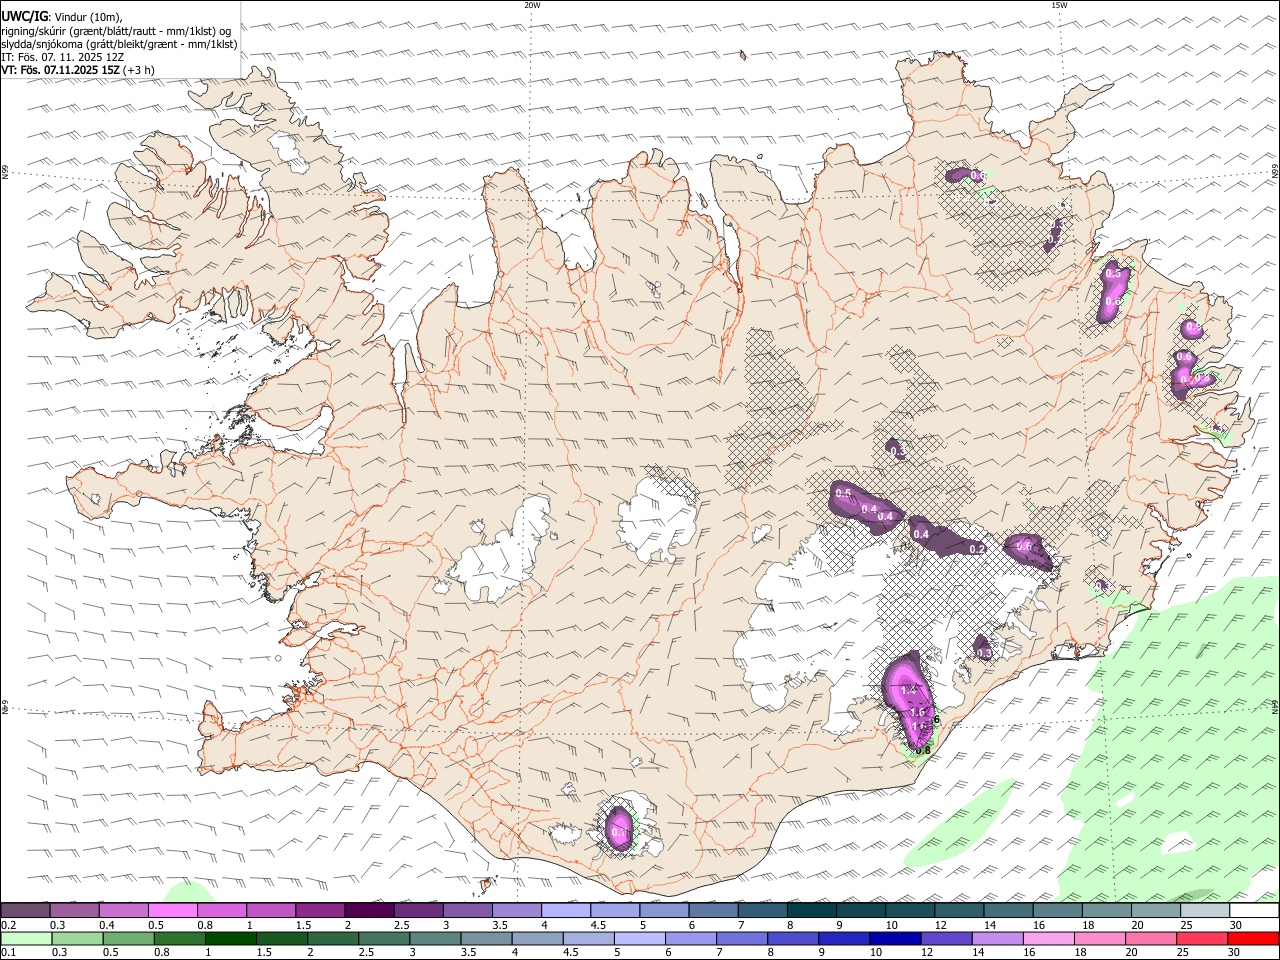
Task: Select the '0.2' precipitation value on the map
Action: tap(978, 549)
